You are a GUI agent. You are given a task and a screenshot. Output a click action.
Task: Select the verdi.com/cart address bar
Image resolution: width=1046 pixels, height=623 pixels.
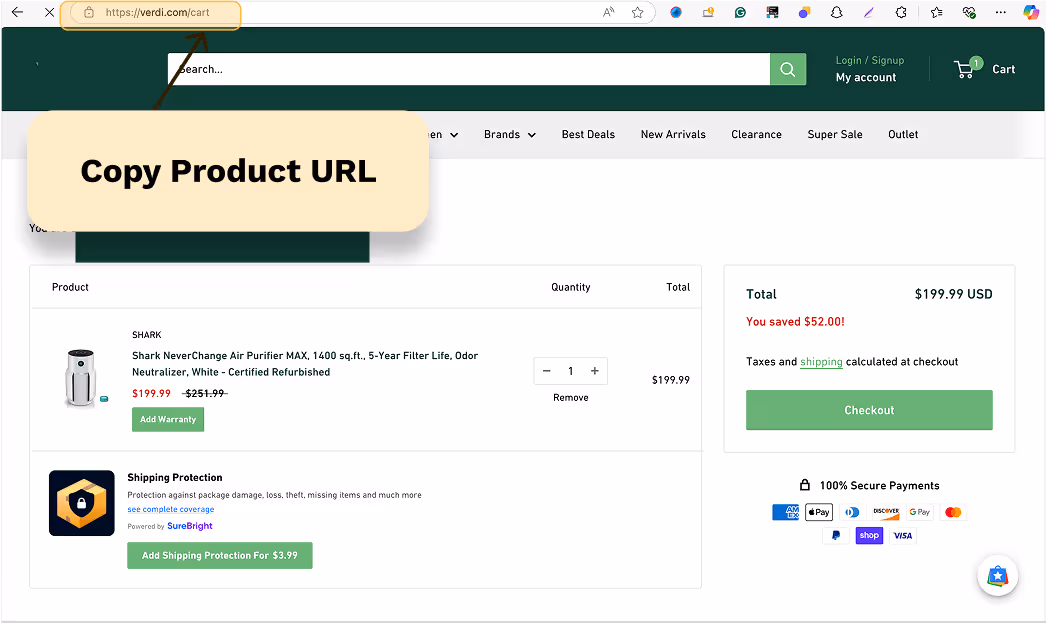(x=157, y=12)
